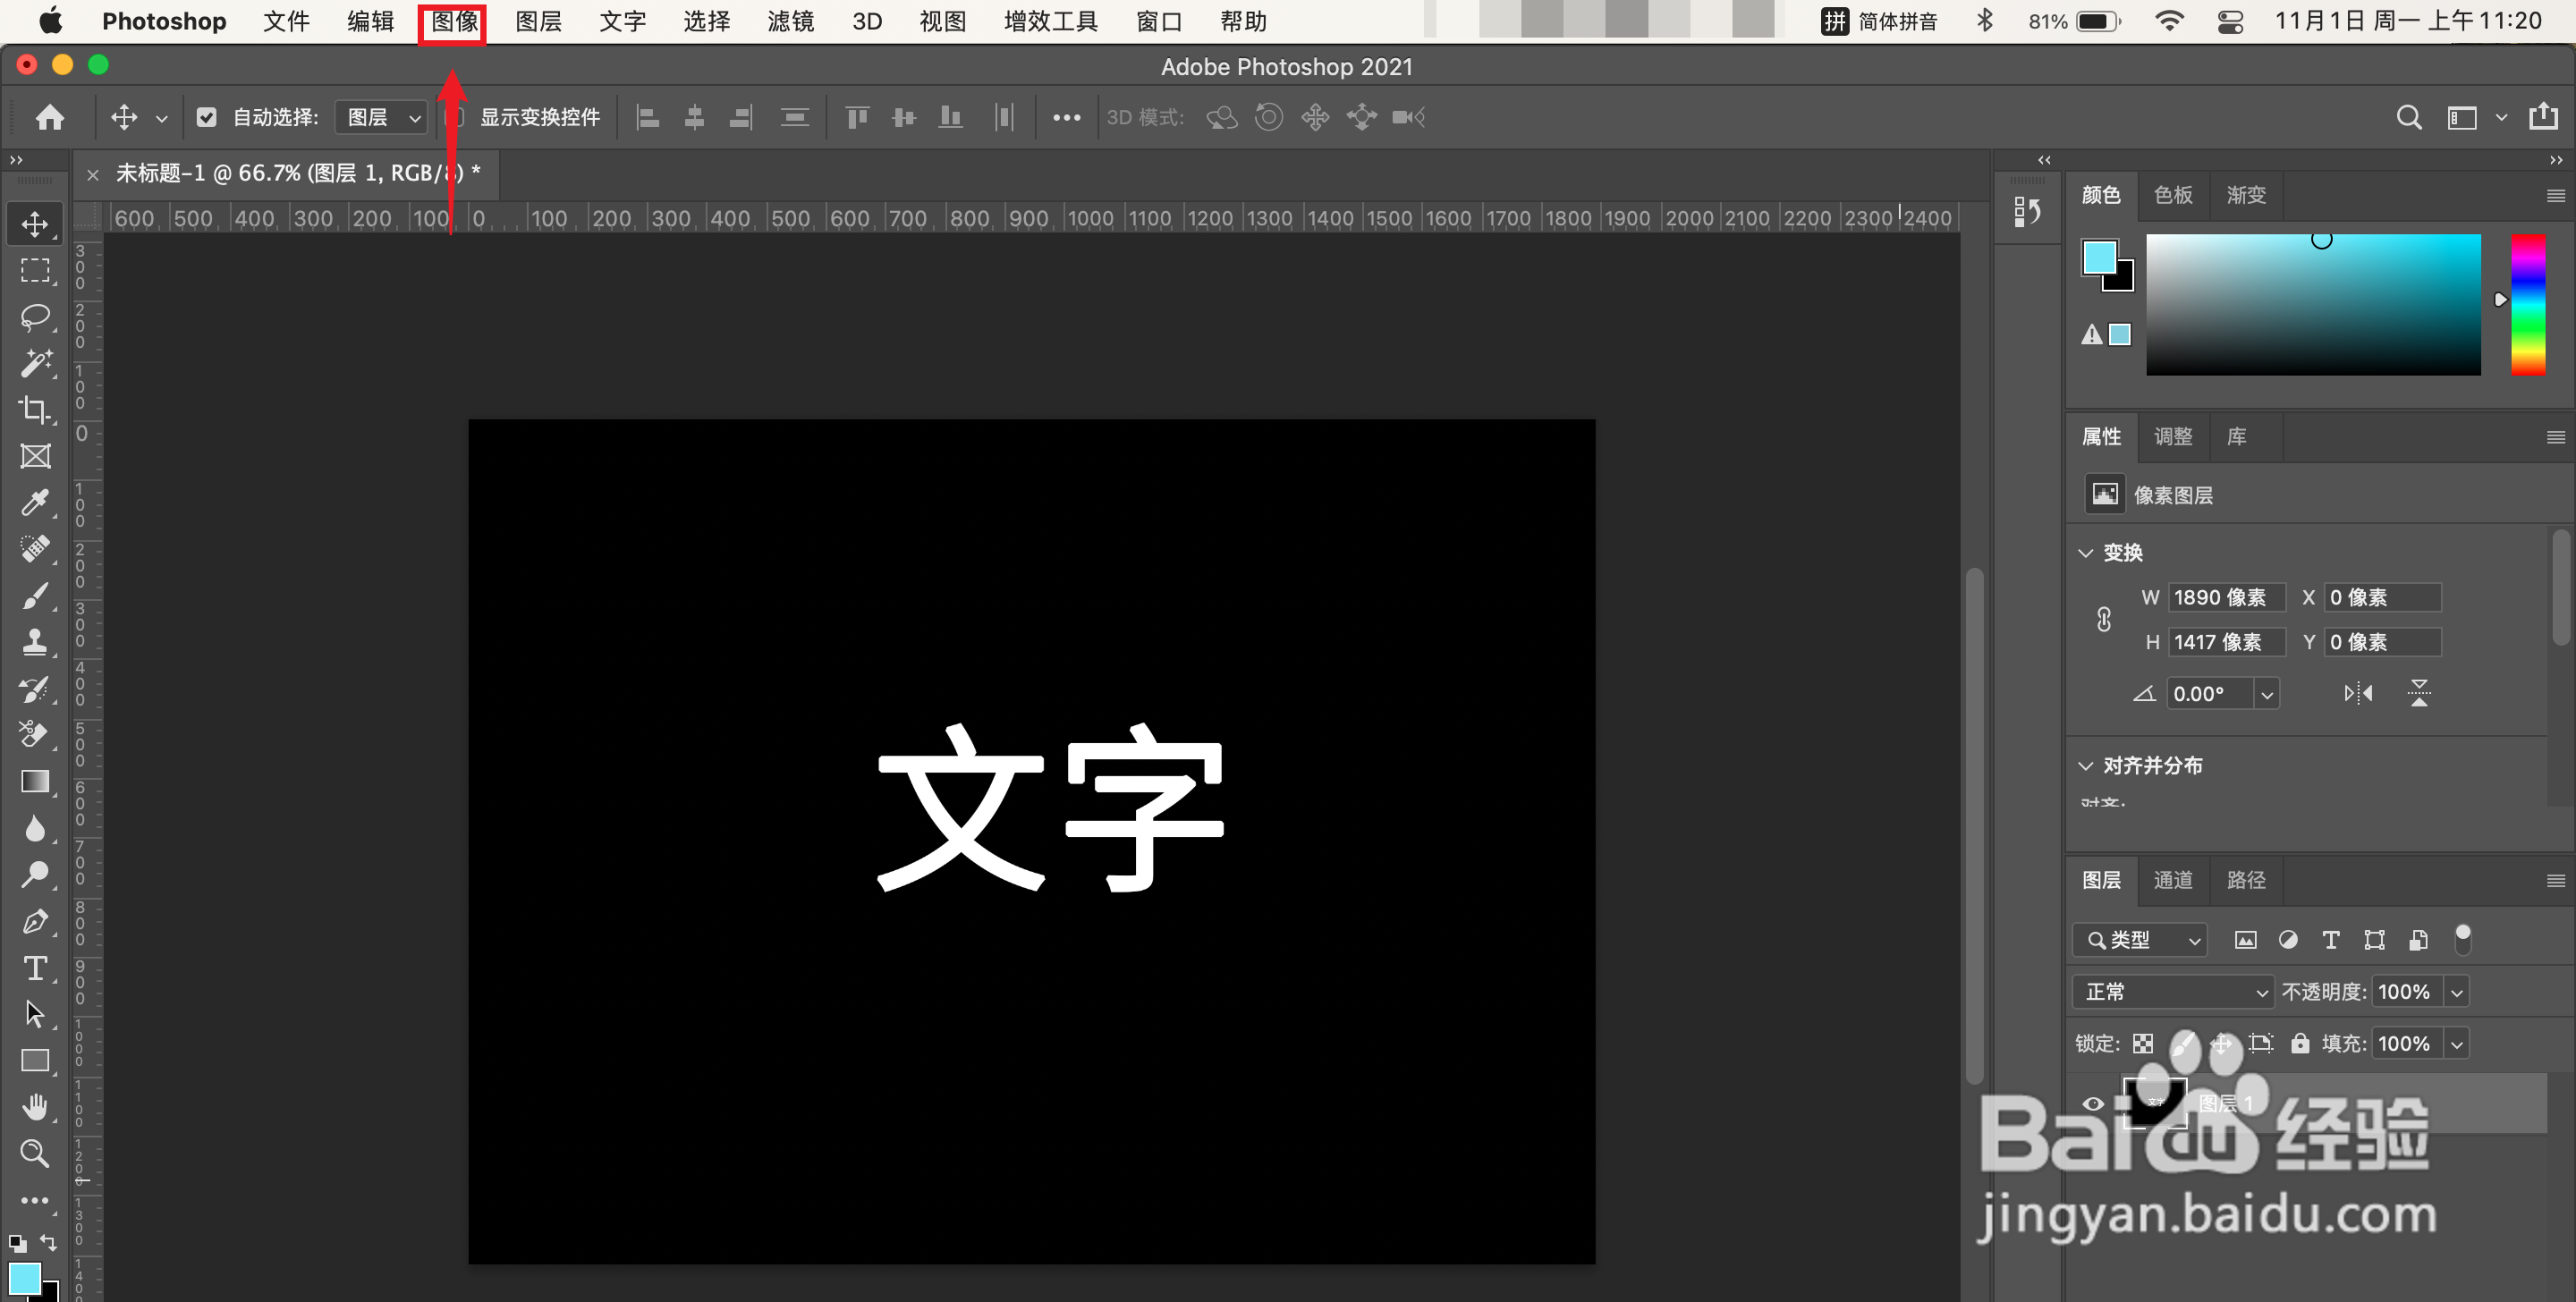Select the Lasso tool

(35, 317)
